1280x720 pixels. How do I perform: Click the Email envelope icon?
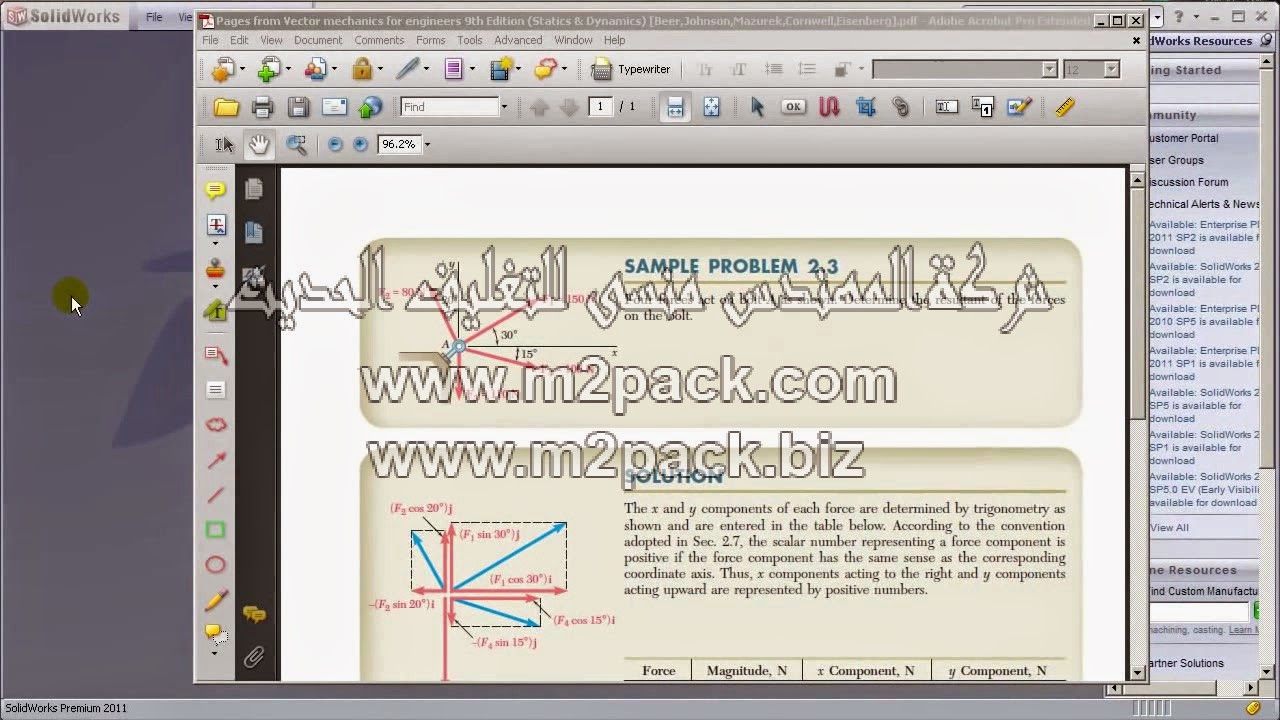tap(334, 107)
